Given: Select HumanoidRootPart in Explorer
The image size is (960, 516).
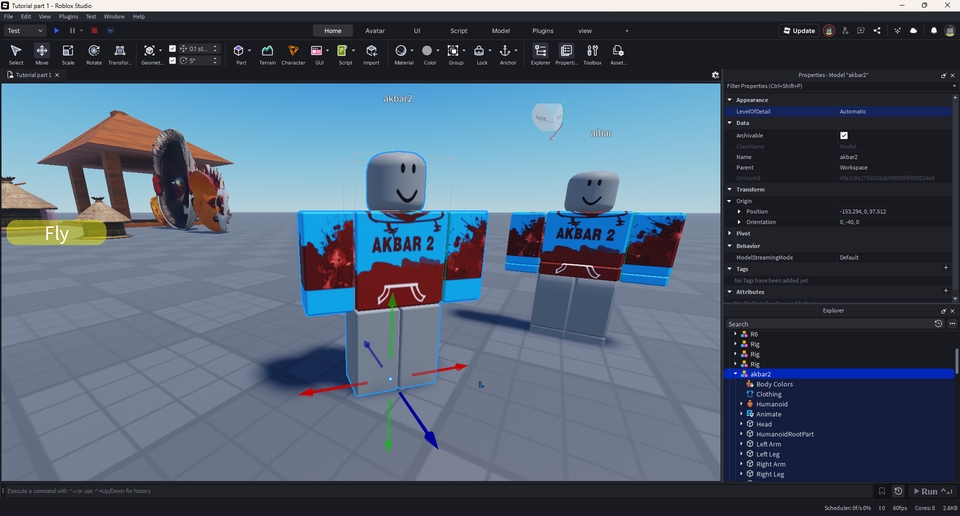Looking at the screenshot, I should coord(785,434).
